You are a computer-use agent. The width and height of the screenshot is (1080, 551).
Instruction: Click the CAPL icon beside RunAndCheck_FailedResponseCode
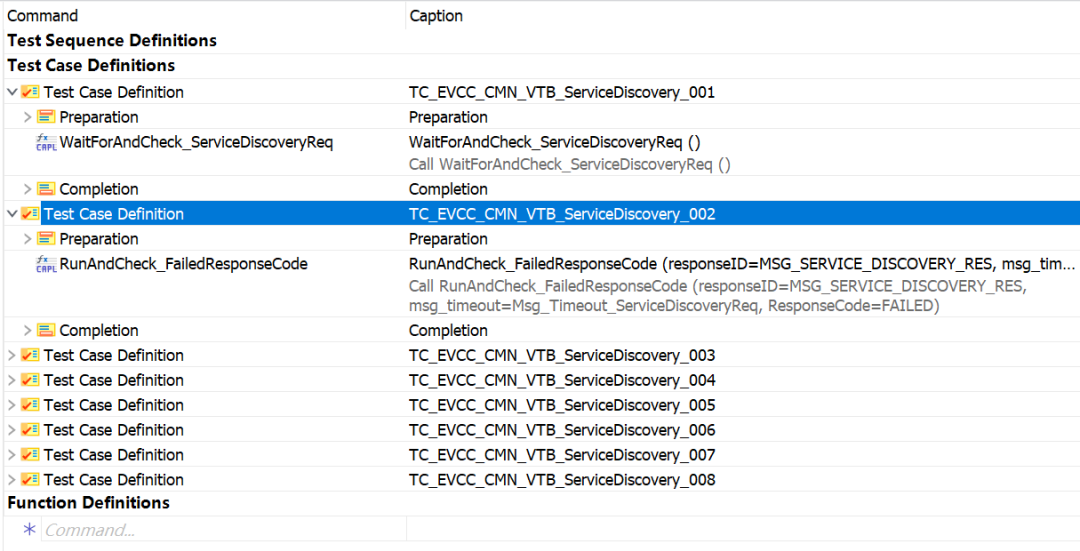click(x=46, y=264)
